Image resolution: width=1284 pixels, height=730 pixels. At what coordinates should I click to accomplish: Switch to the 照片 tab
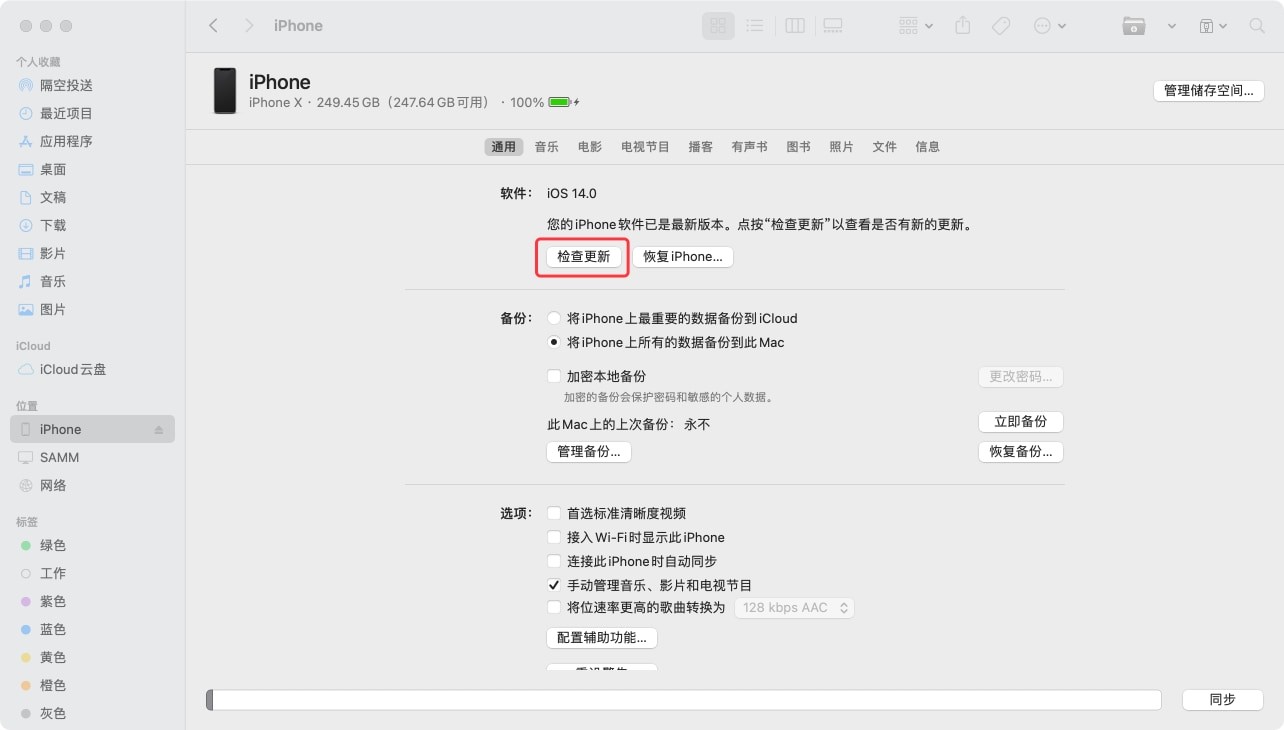[841, 146]
